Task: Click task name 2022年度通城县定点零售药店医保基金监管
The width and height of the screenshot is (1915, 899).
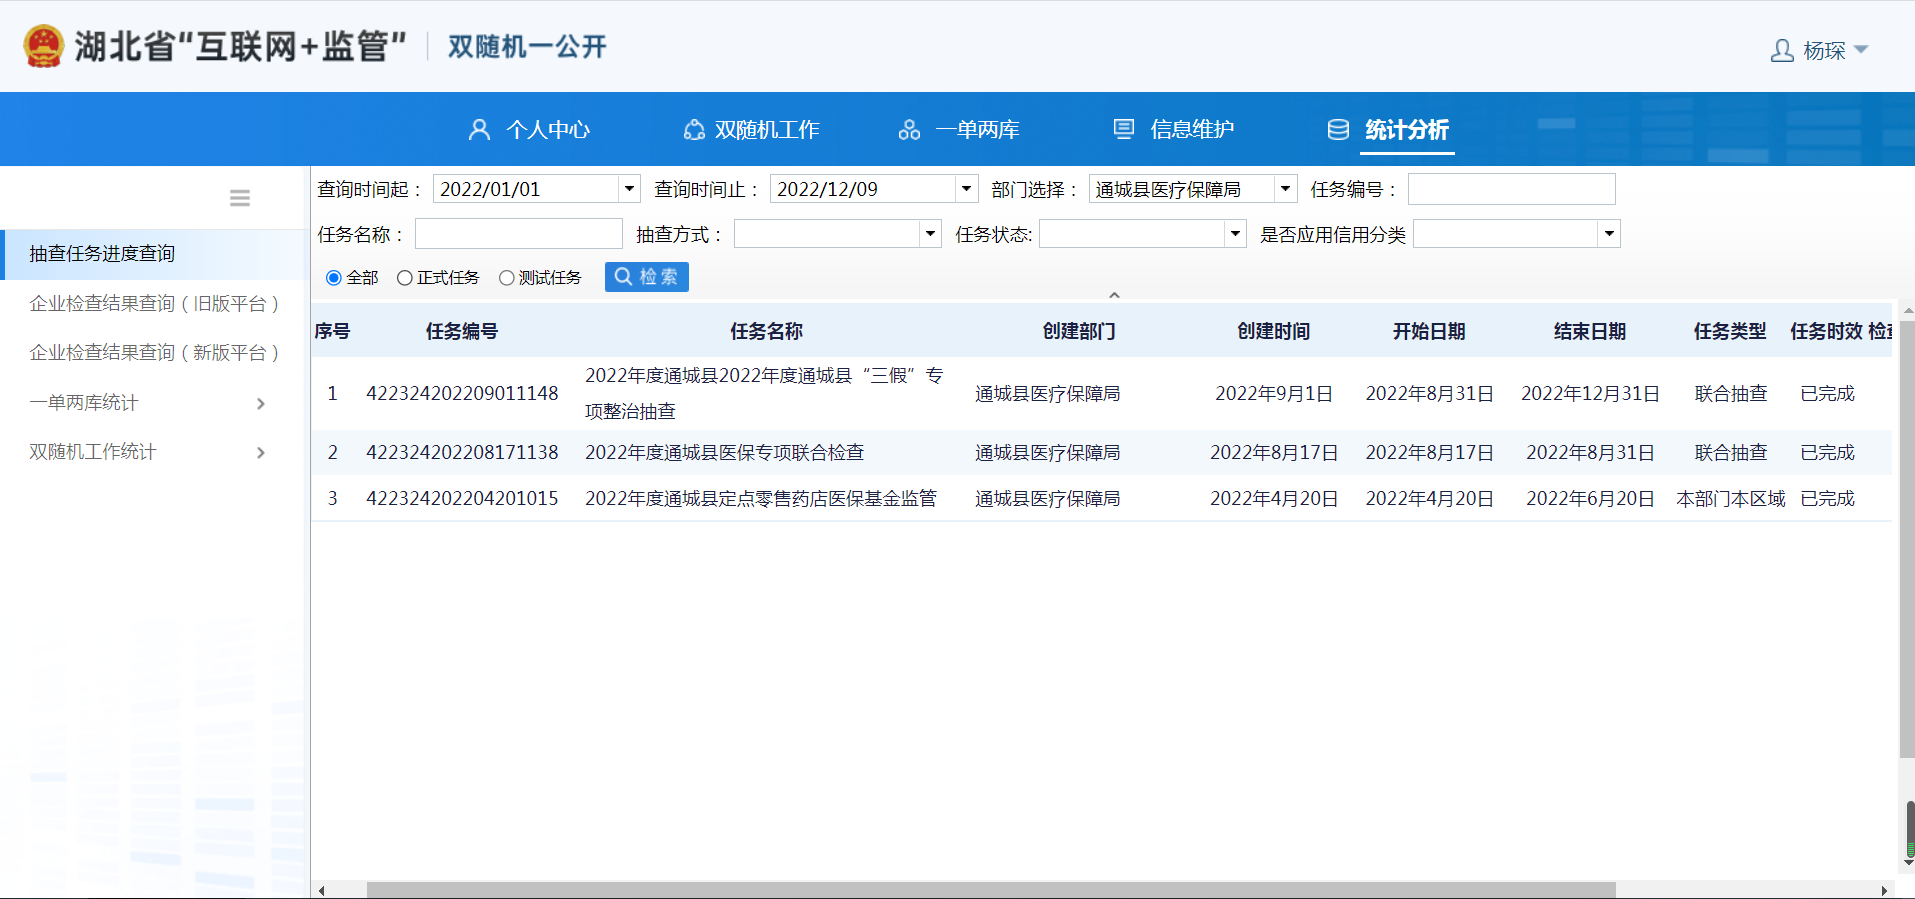Action: point(761,499)
